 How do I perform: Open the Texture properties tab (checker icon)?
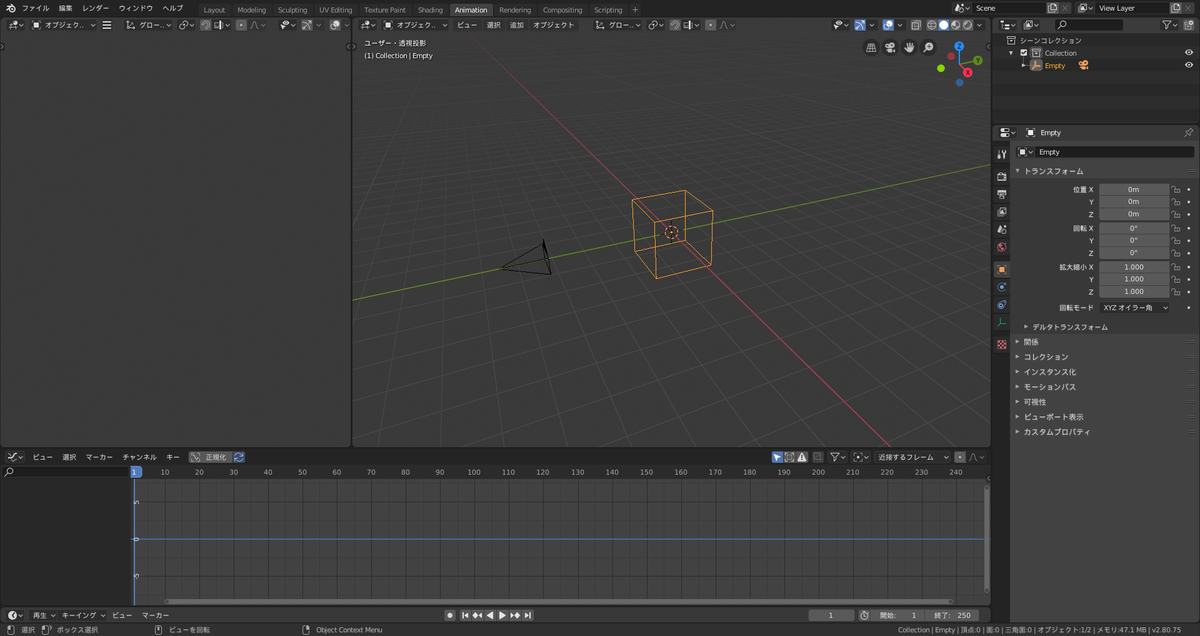coord(1001,344)
